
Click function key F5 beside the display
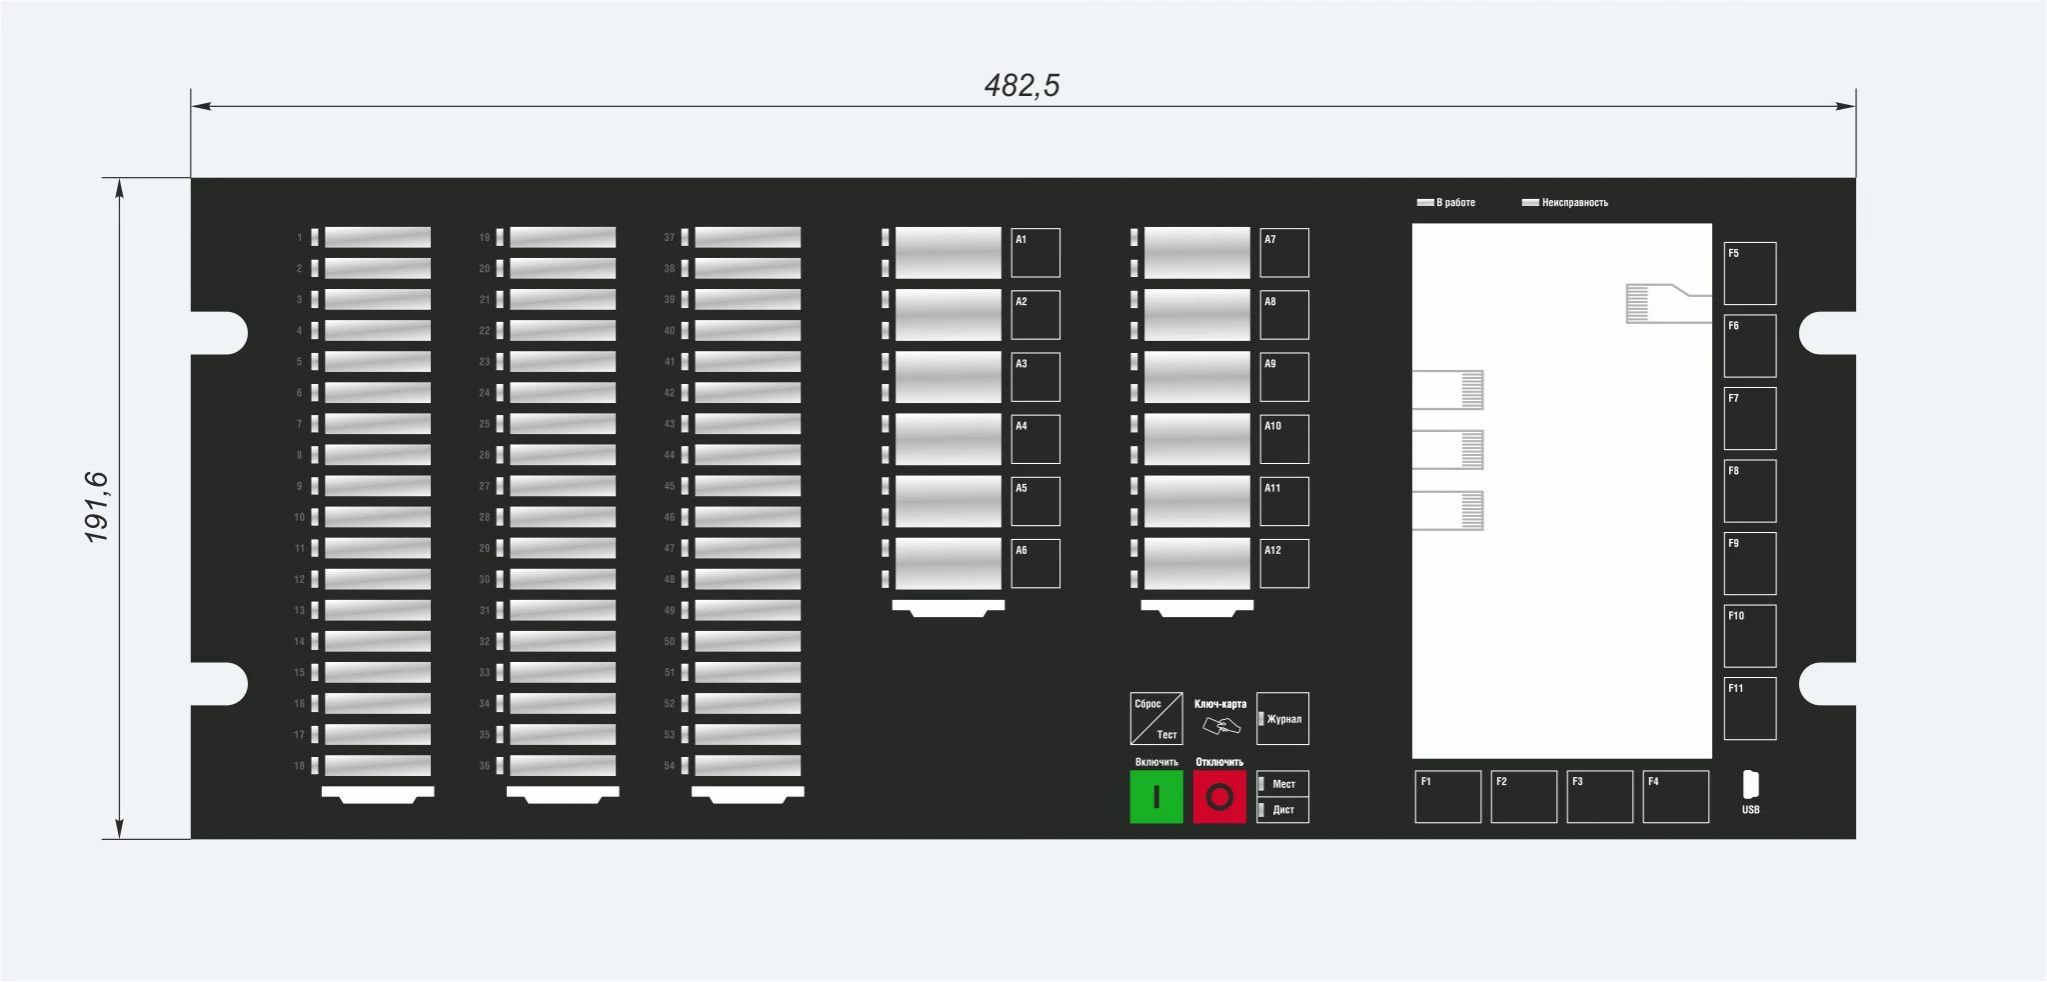(1749, 273)
